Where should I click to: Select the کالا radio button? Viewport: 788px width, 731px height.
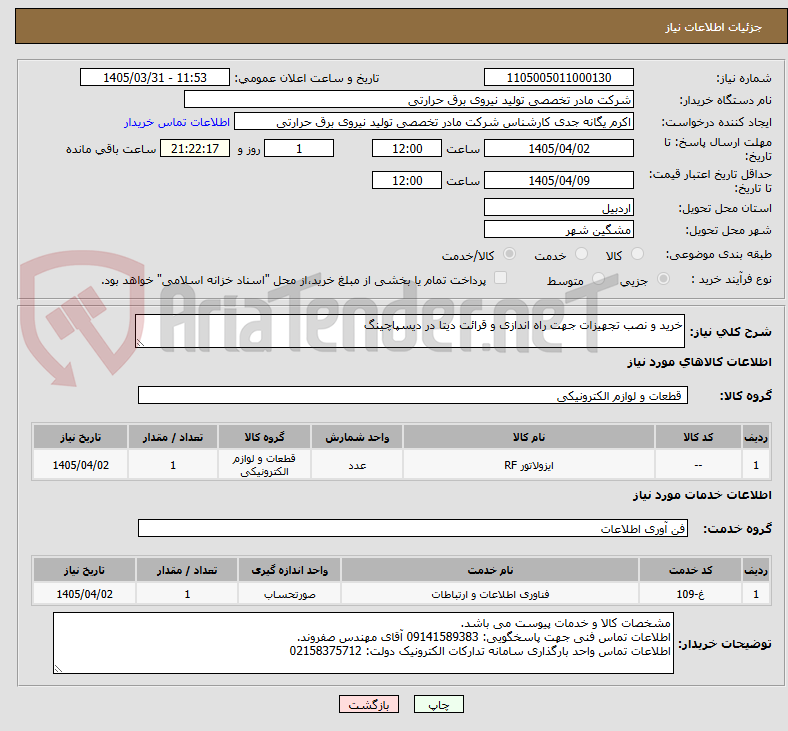tap(637, 254)
